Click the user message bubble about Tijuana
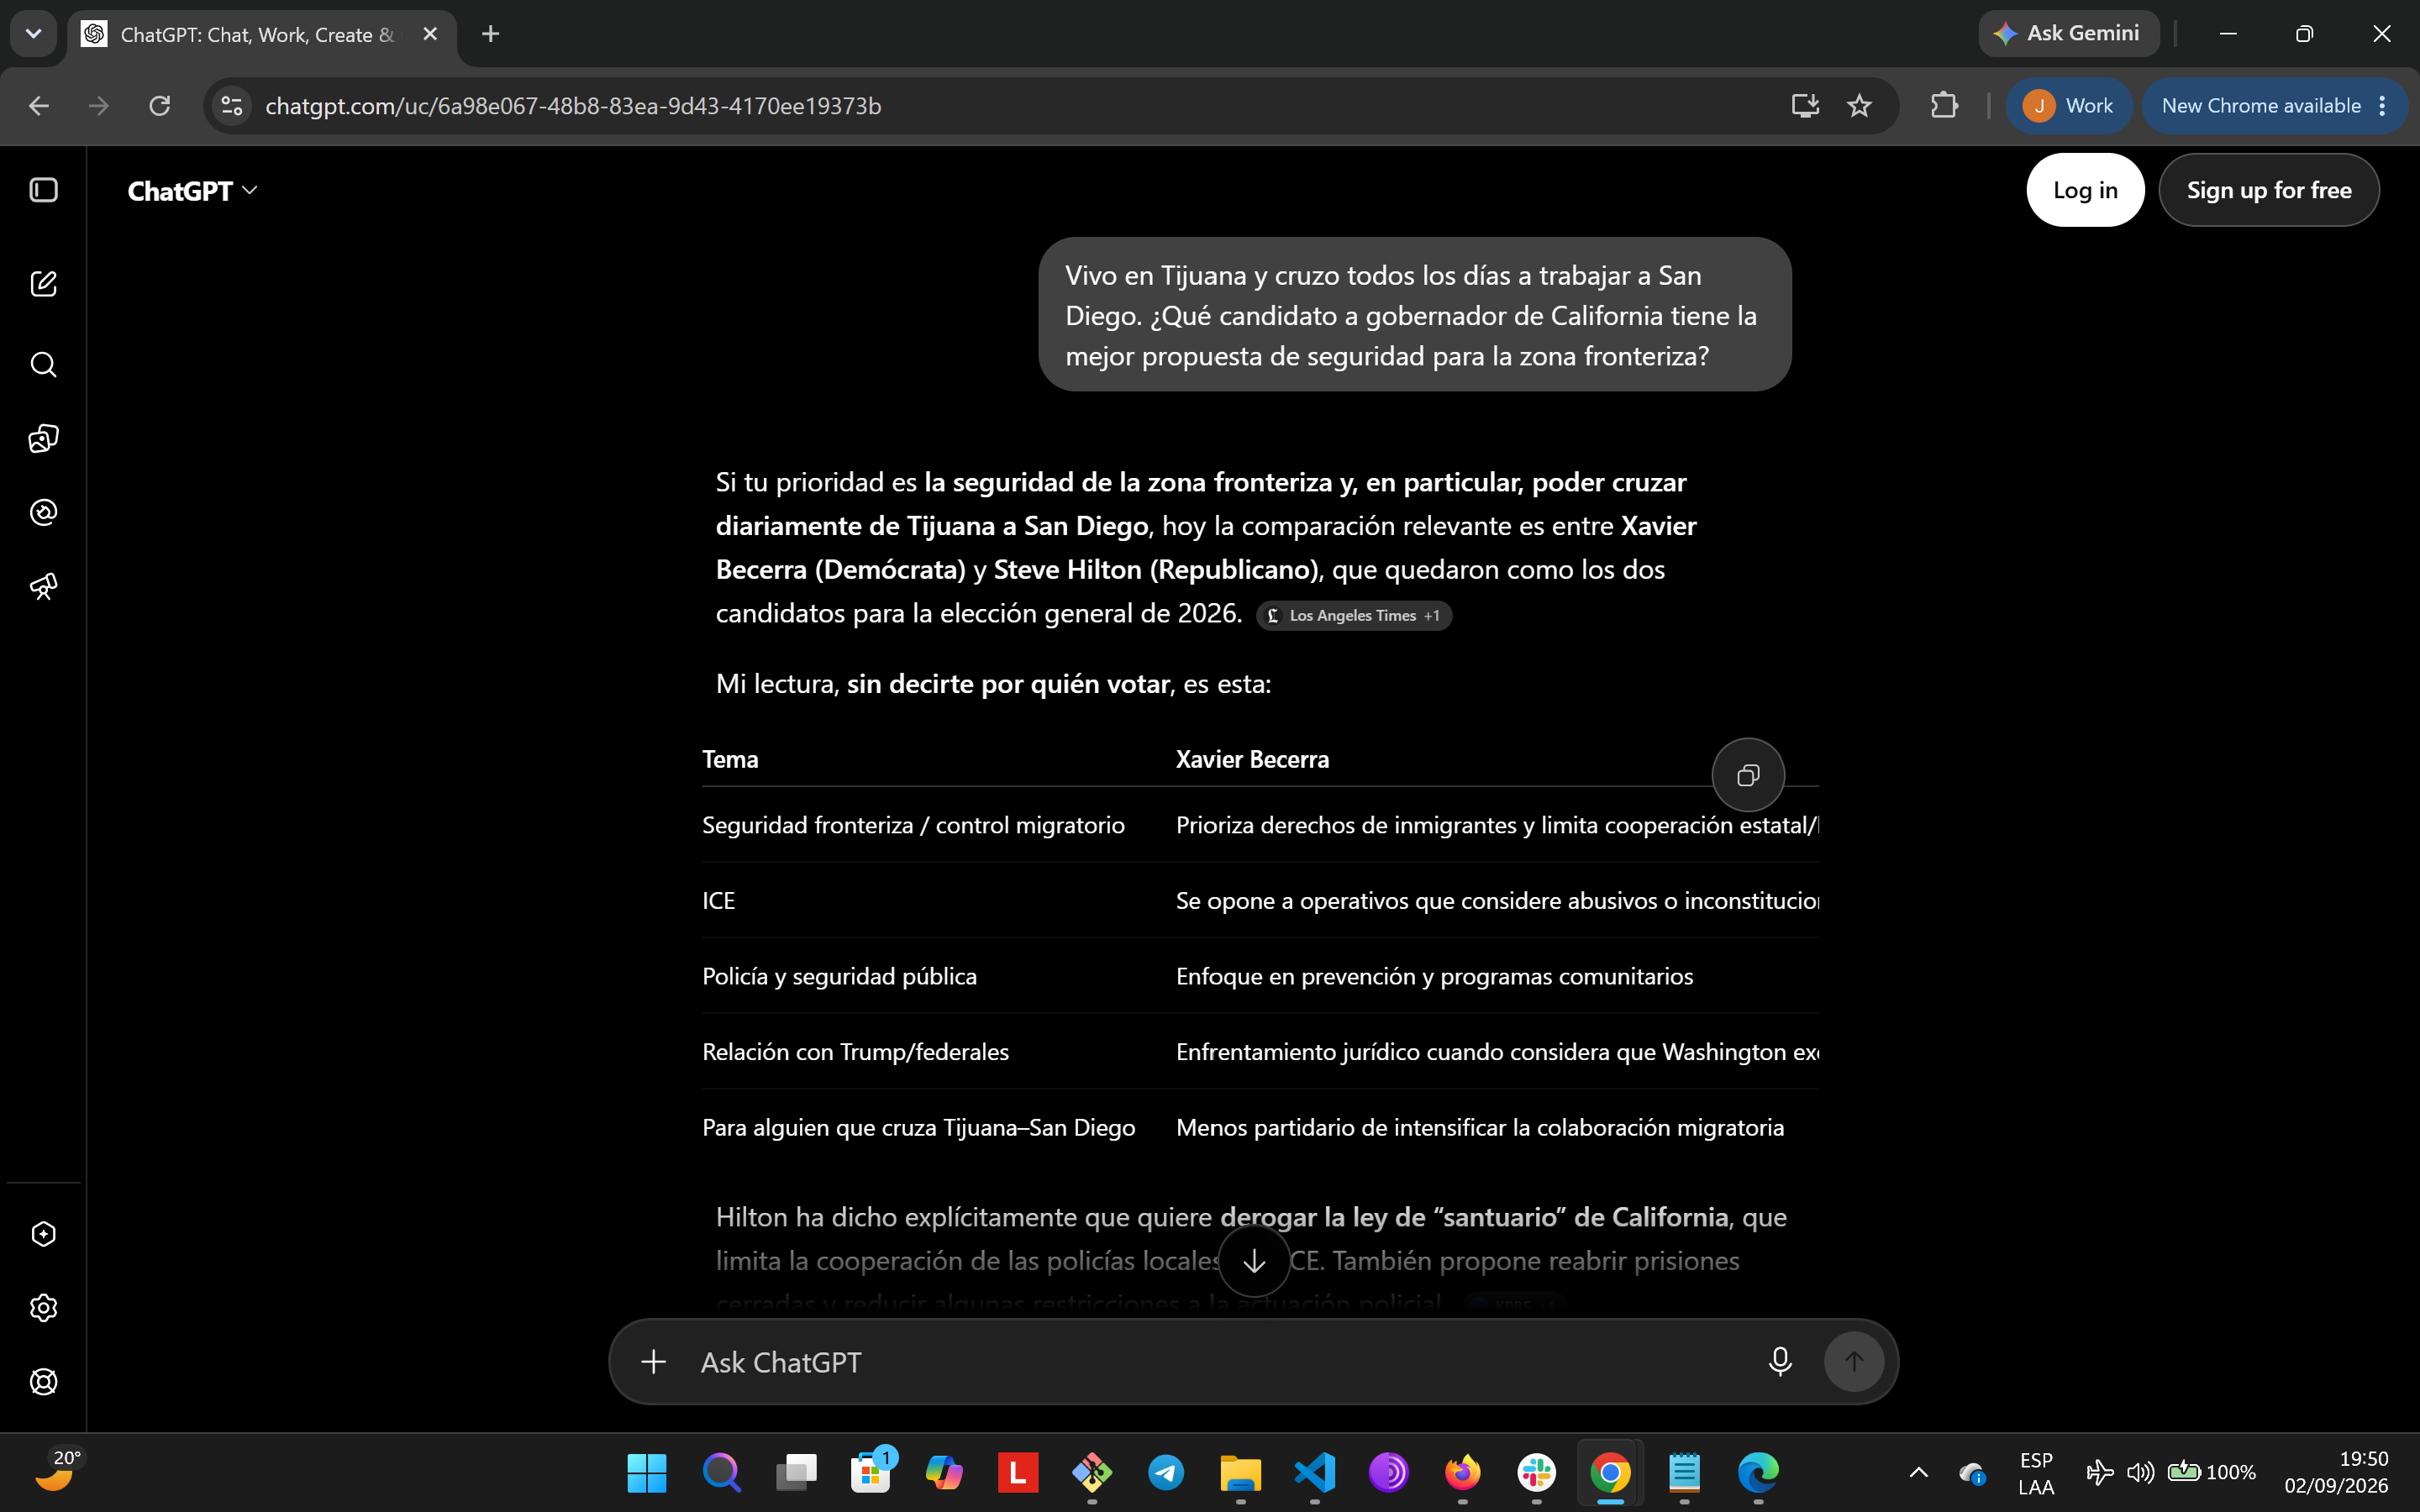The width and height of the screenshot is (2420, 1512). 1414,315
